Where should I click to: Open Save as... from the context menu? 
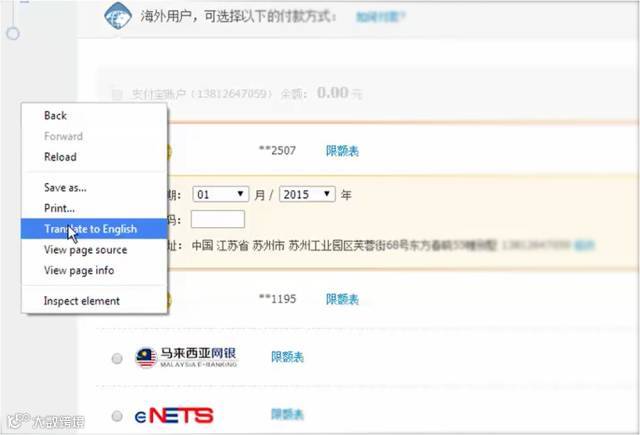94,187
